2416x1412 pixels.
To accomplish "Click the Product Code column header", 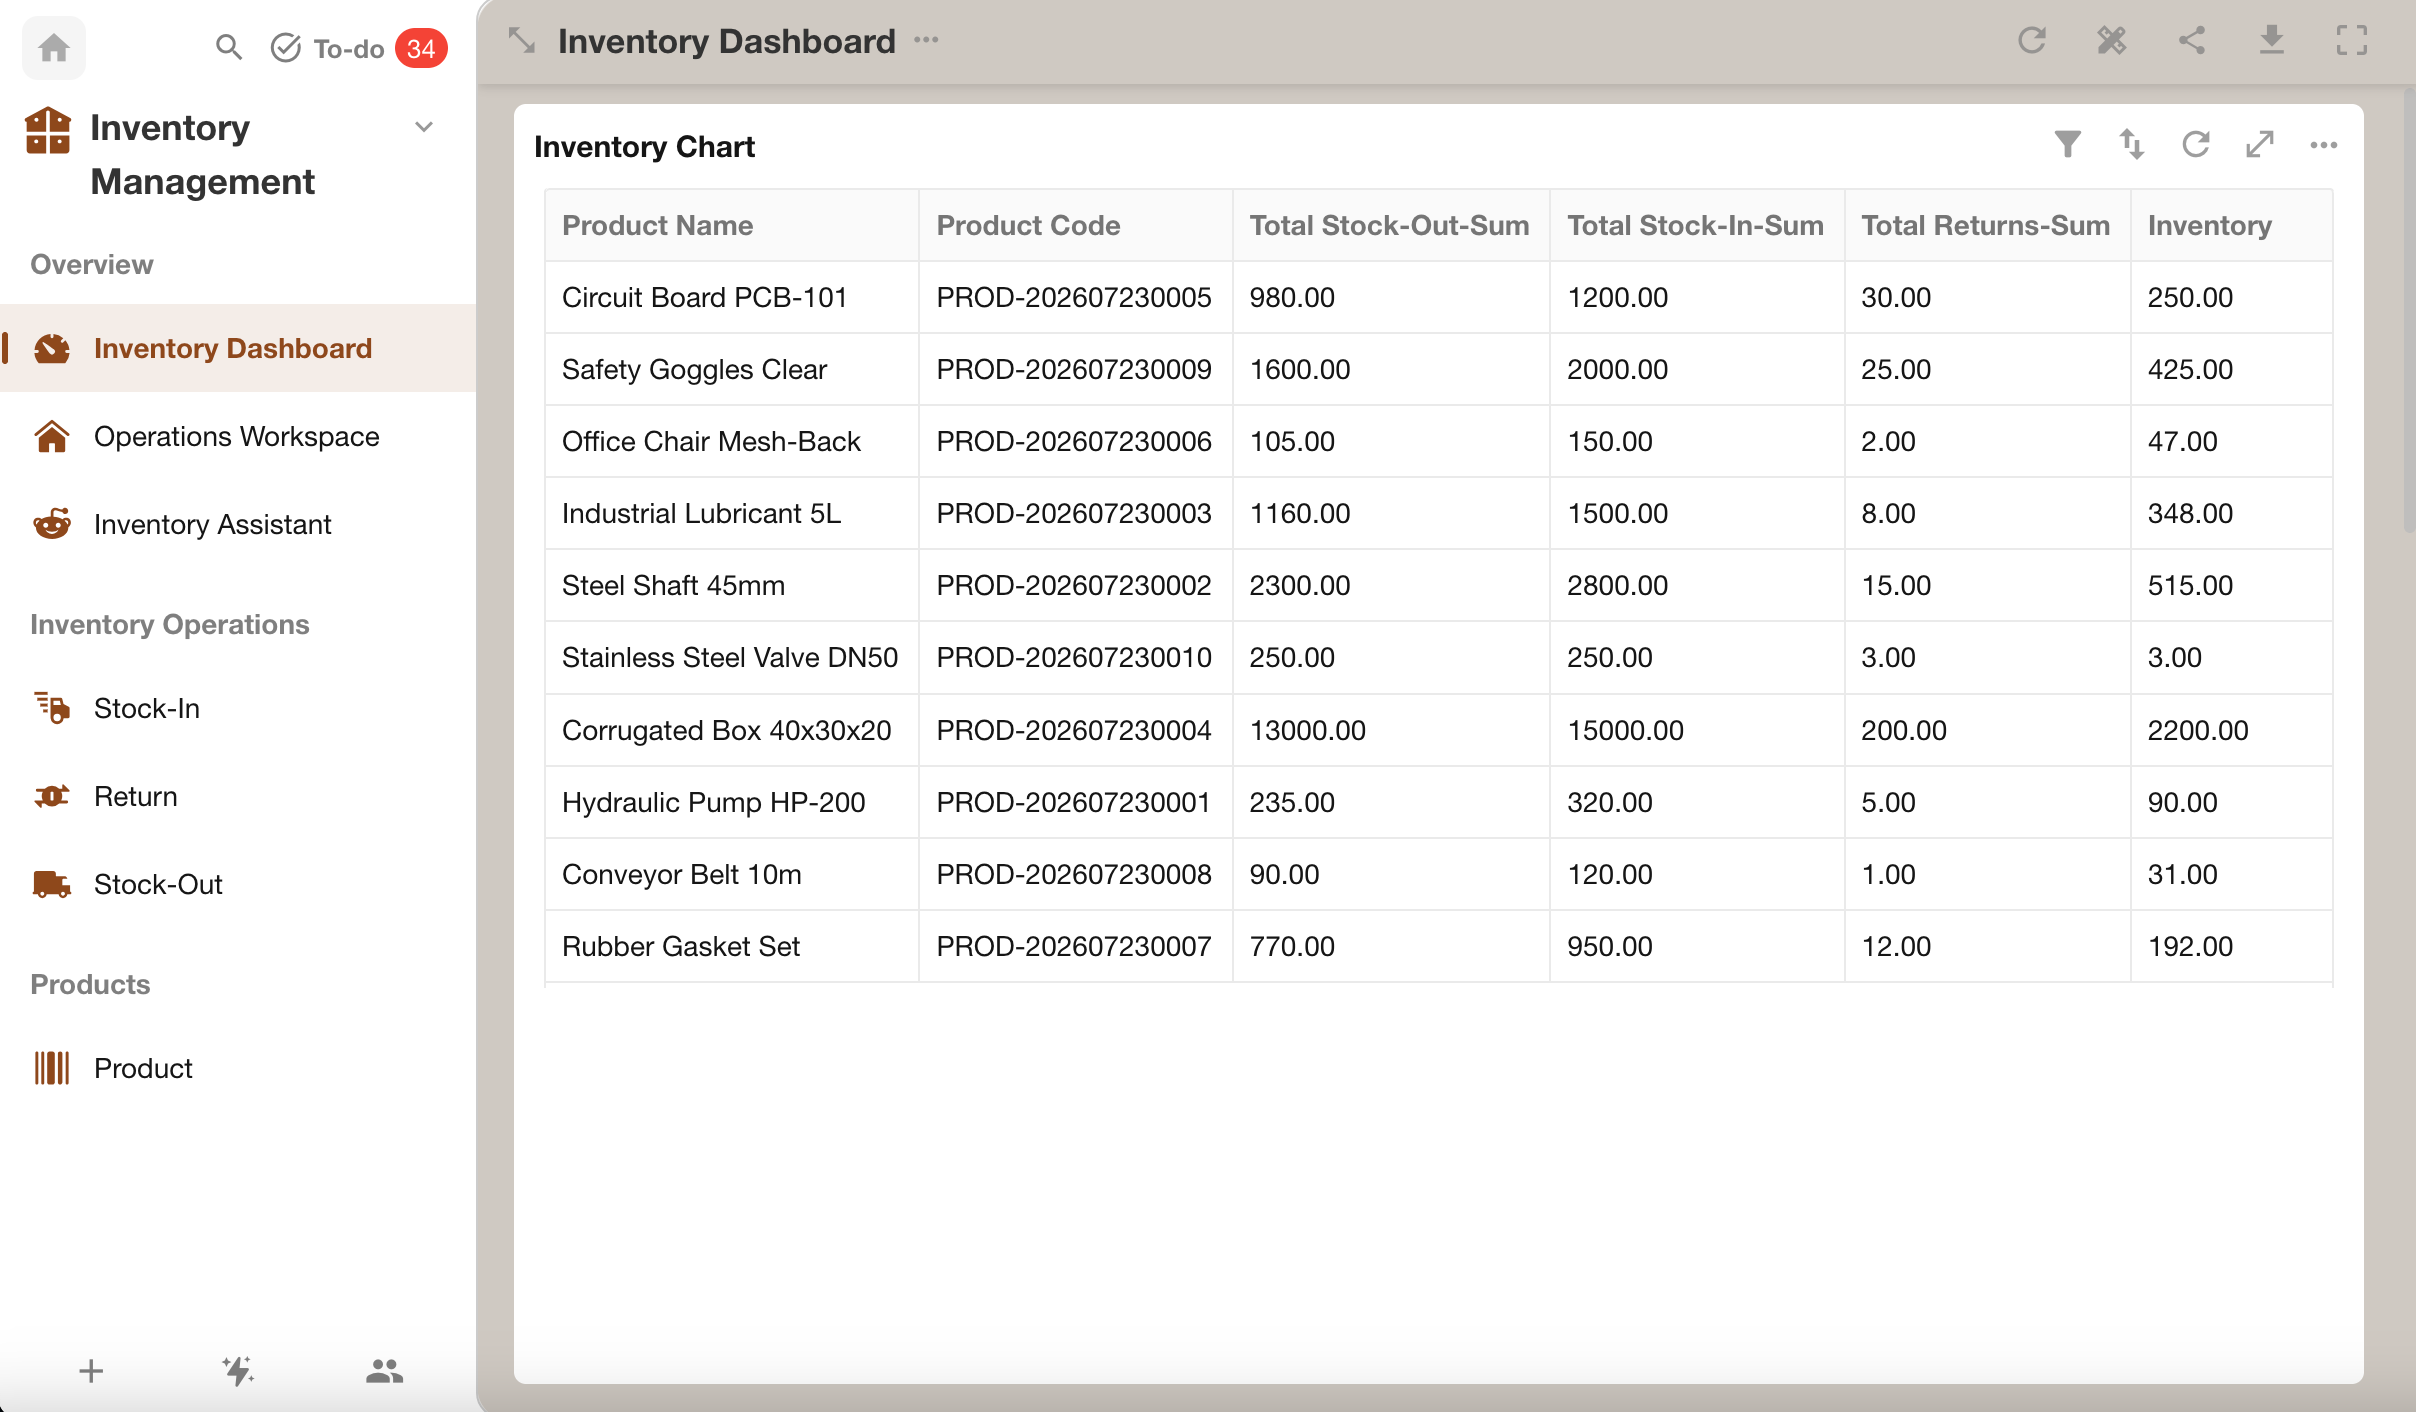I will [1076, 225].
